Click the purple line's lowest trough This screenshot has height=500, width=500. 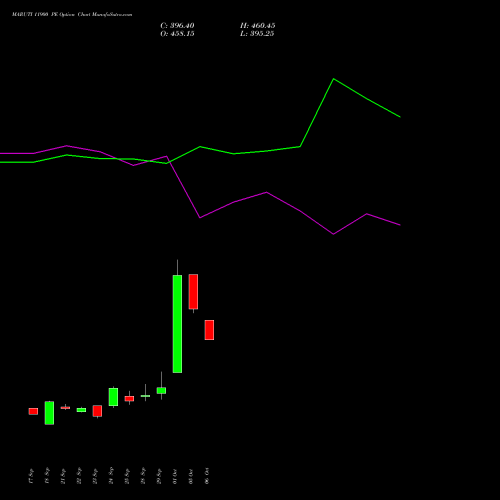click(333, 234)
